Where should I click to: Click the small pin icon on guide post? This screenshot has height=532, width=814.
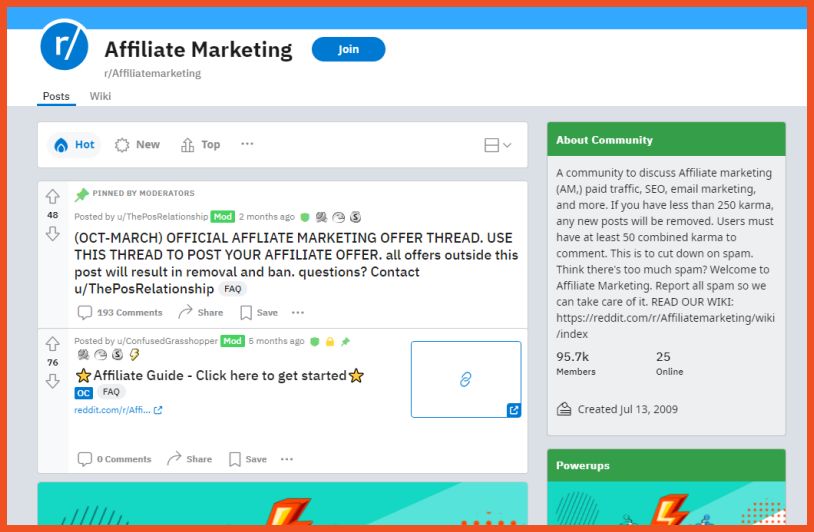click(345, 342)
